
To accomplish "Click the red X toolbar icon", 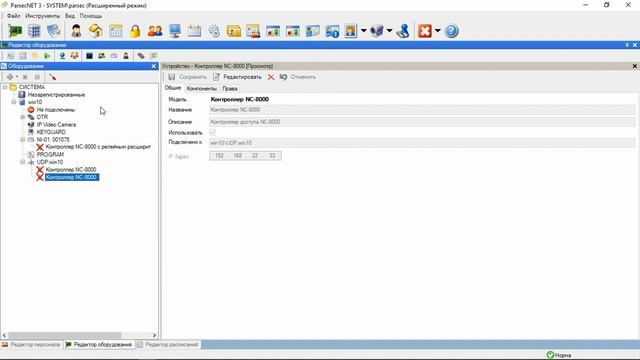I will coord(424,31).
